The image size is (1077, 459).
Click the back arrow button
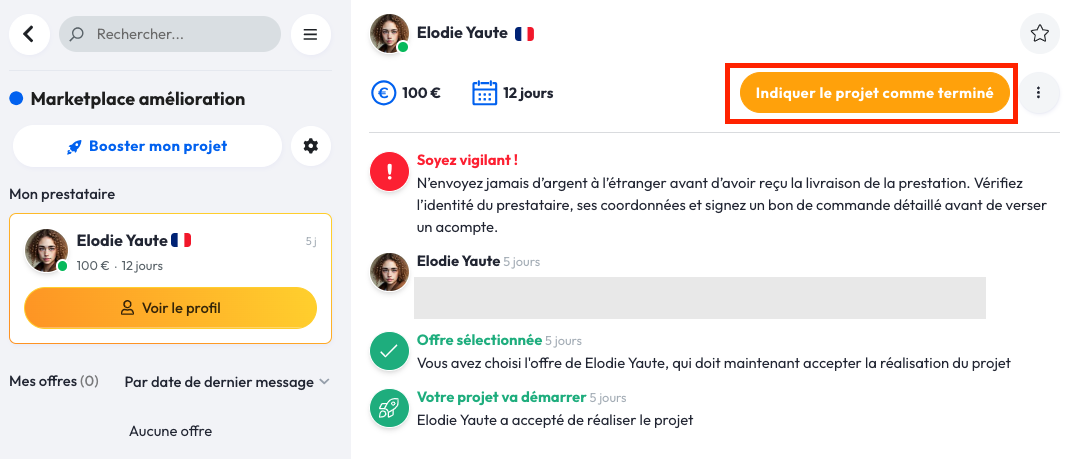[x=29, y=34]
